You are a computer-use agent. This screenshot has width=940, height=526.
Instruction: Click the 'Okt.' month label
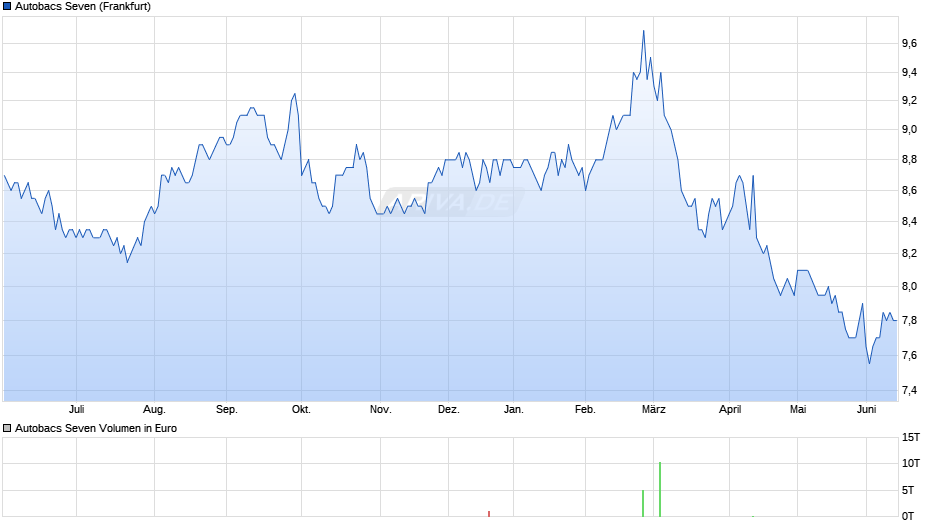(301, 410)
